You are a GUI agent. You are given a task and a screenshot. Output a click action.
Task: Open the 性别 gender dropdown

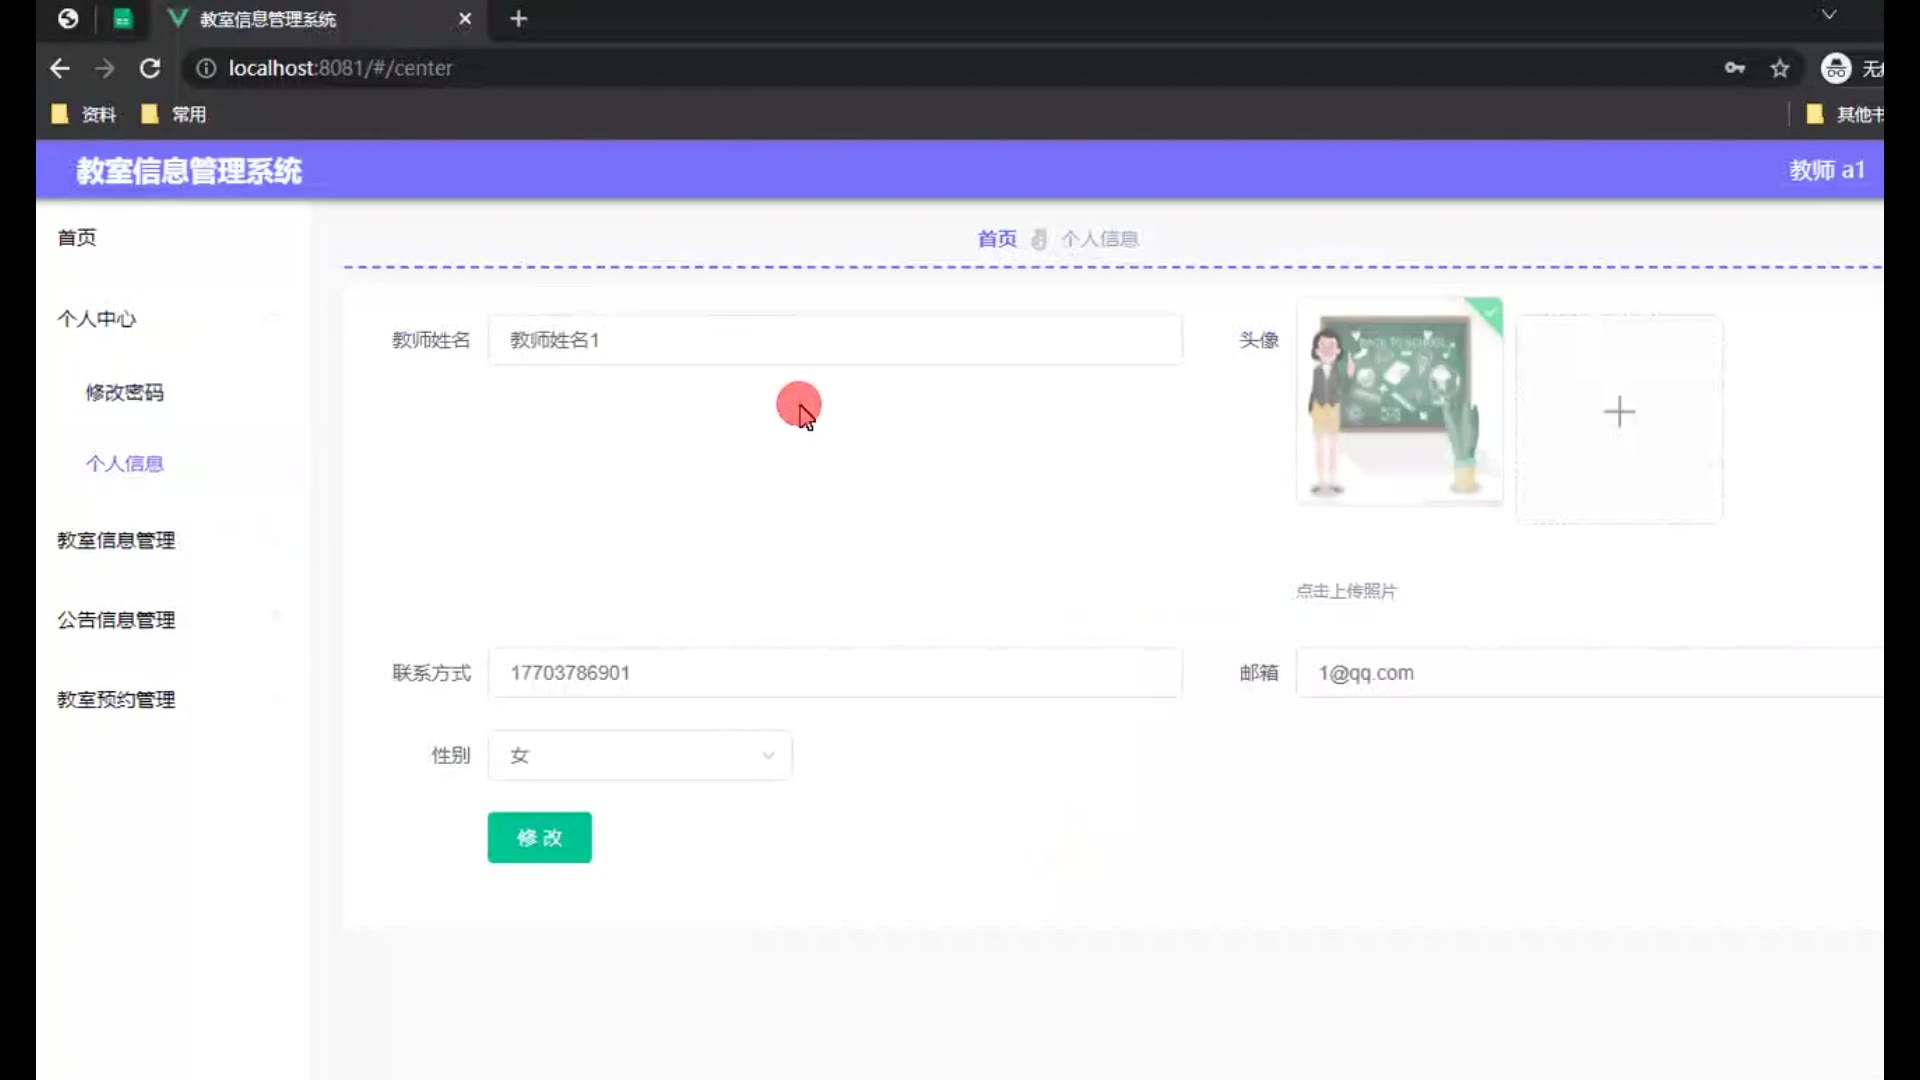pyautogui.click(x=640, y=756)
